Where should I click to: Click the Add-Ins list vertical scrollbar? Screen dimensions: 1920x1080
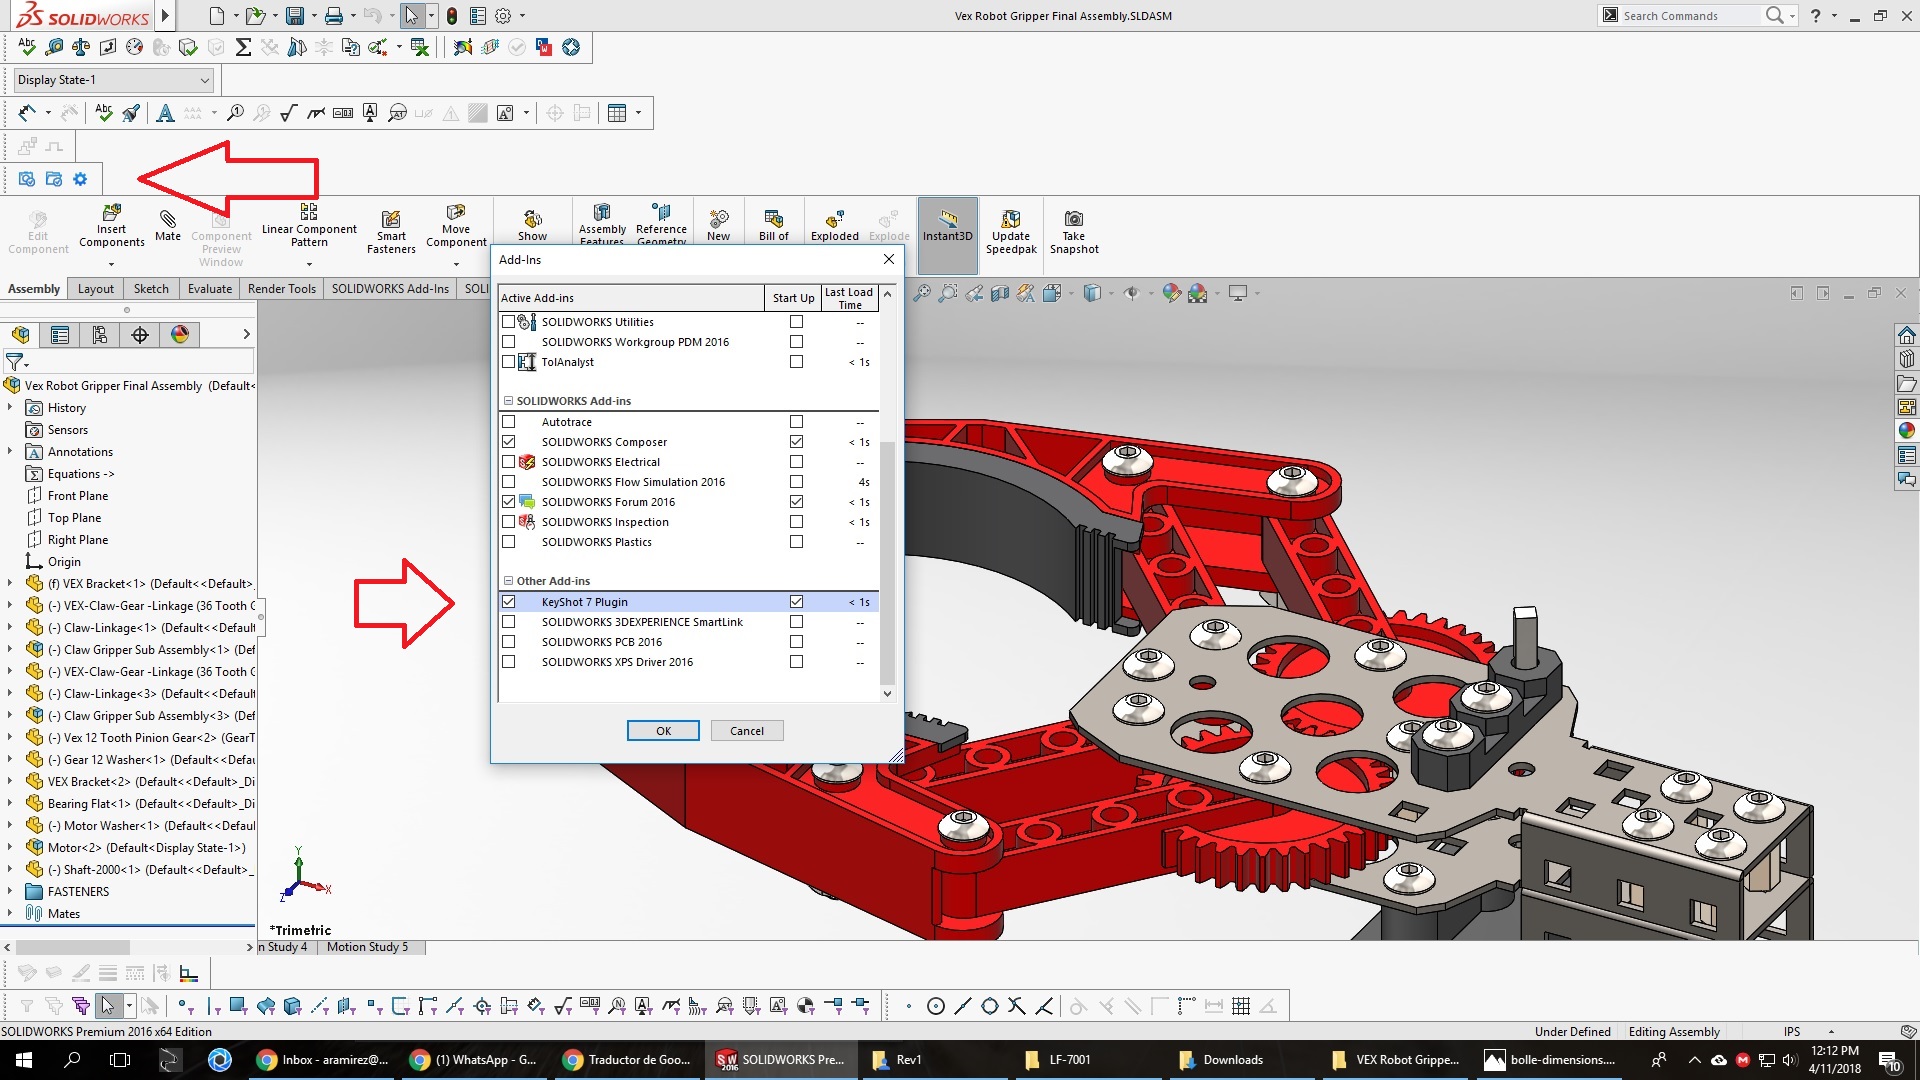pyautogui.click(x=887, y=560)
